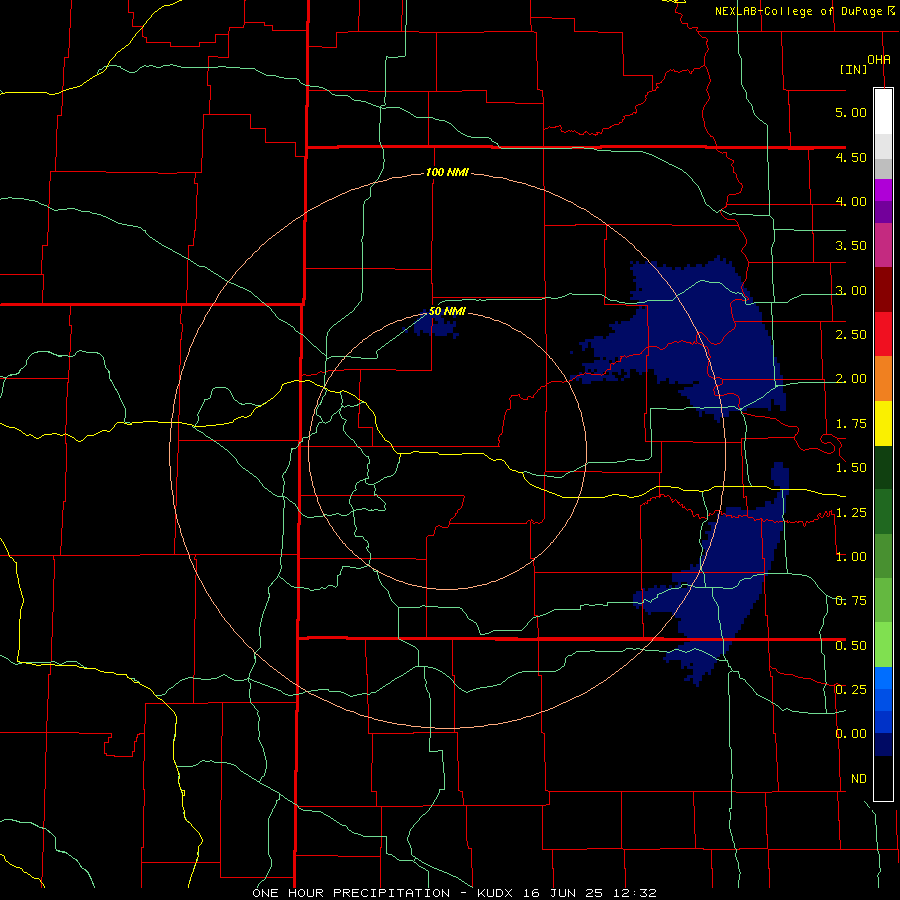
Task: Click the 3.00 legend value
Action: pos(851,290)
